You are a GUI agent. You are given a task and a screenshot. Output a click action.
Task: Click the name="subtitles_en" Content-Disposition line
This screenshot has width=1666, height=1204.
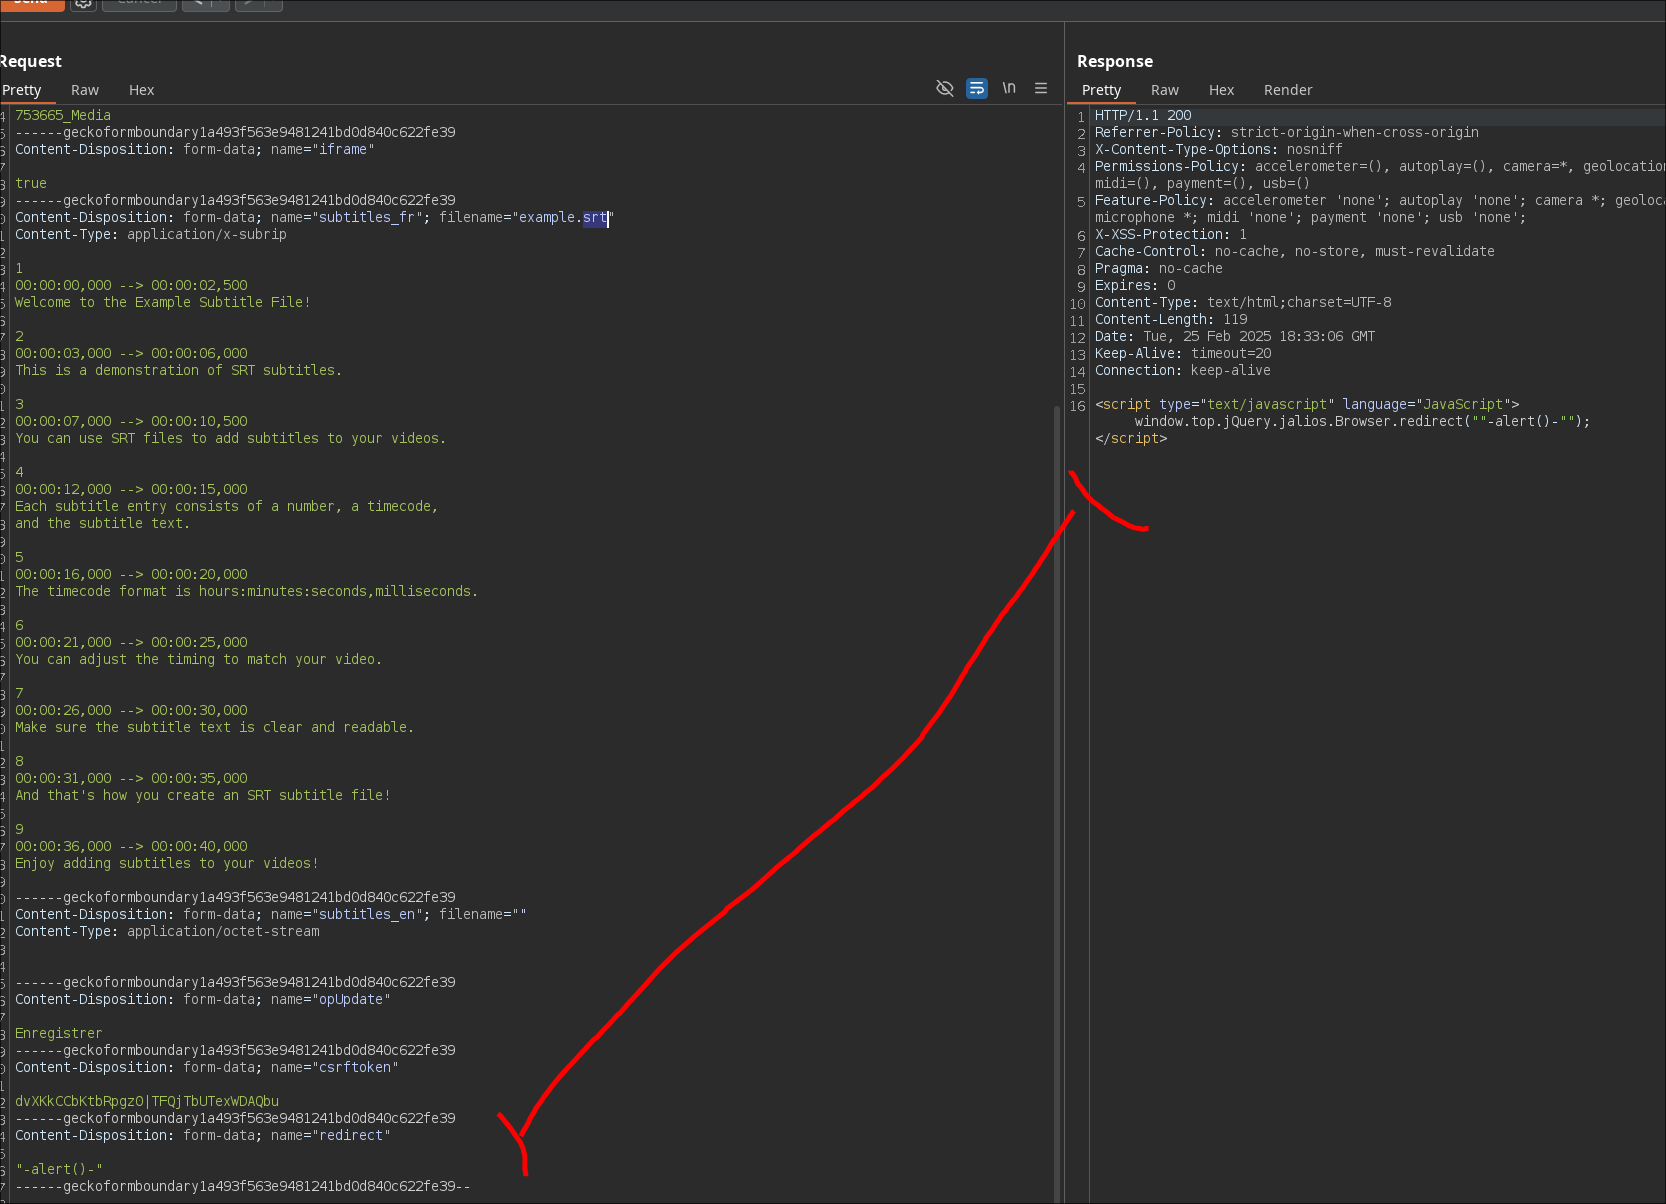point(271,914)
